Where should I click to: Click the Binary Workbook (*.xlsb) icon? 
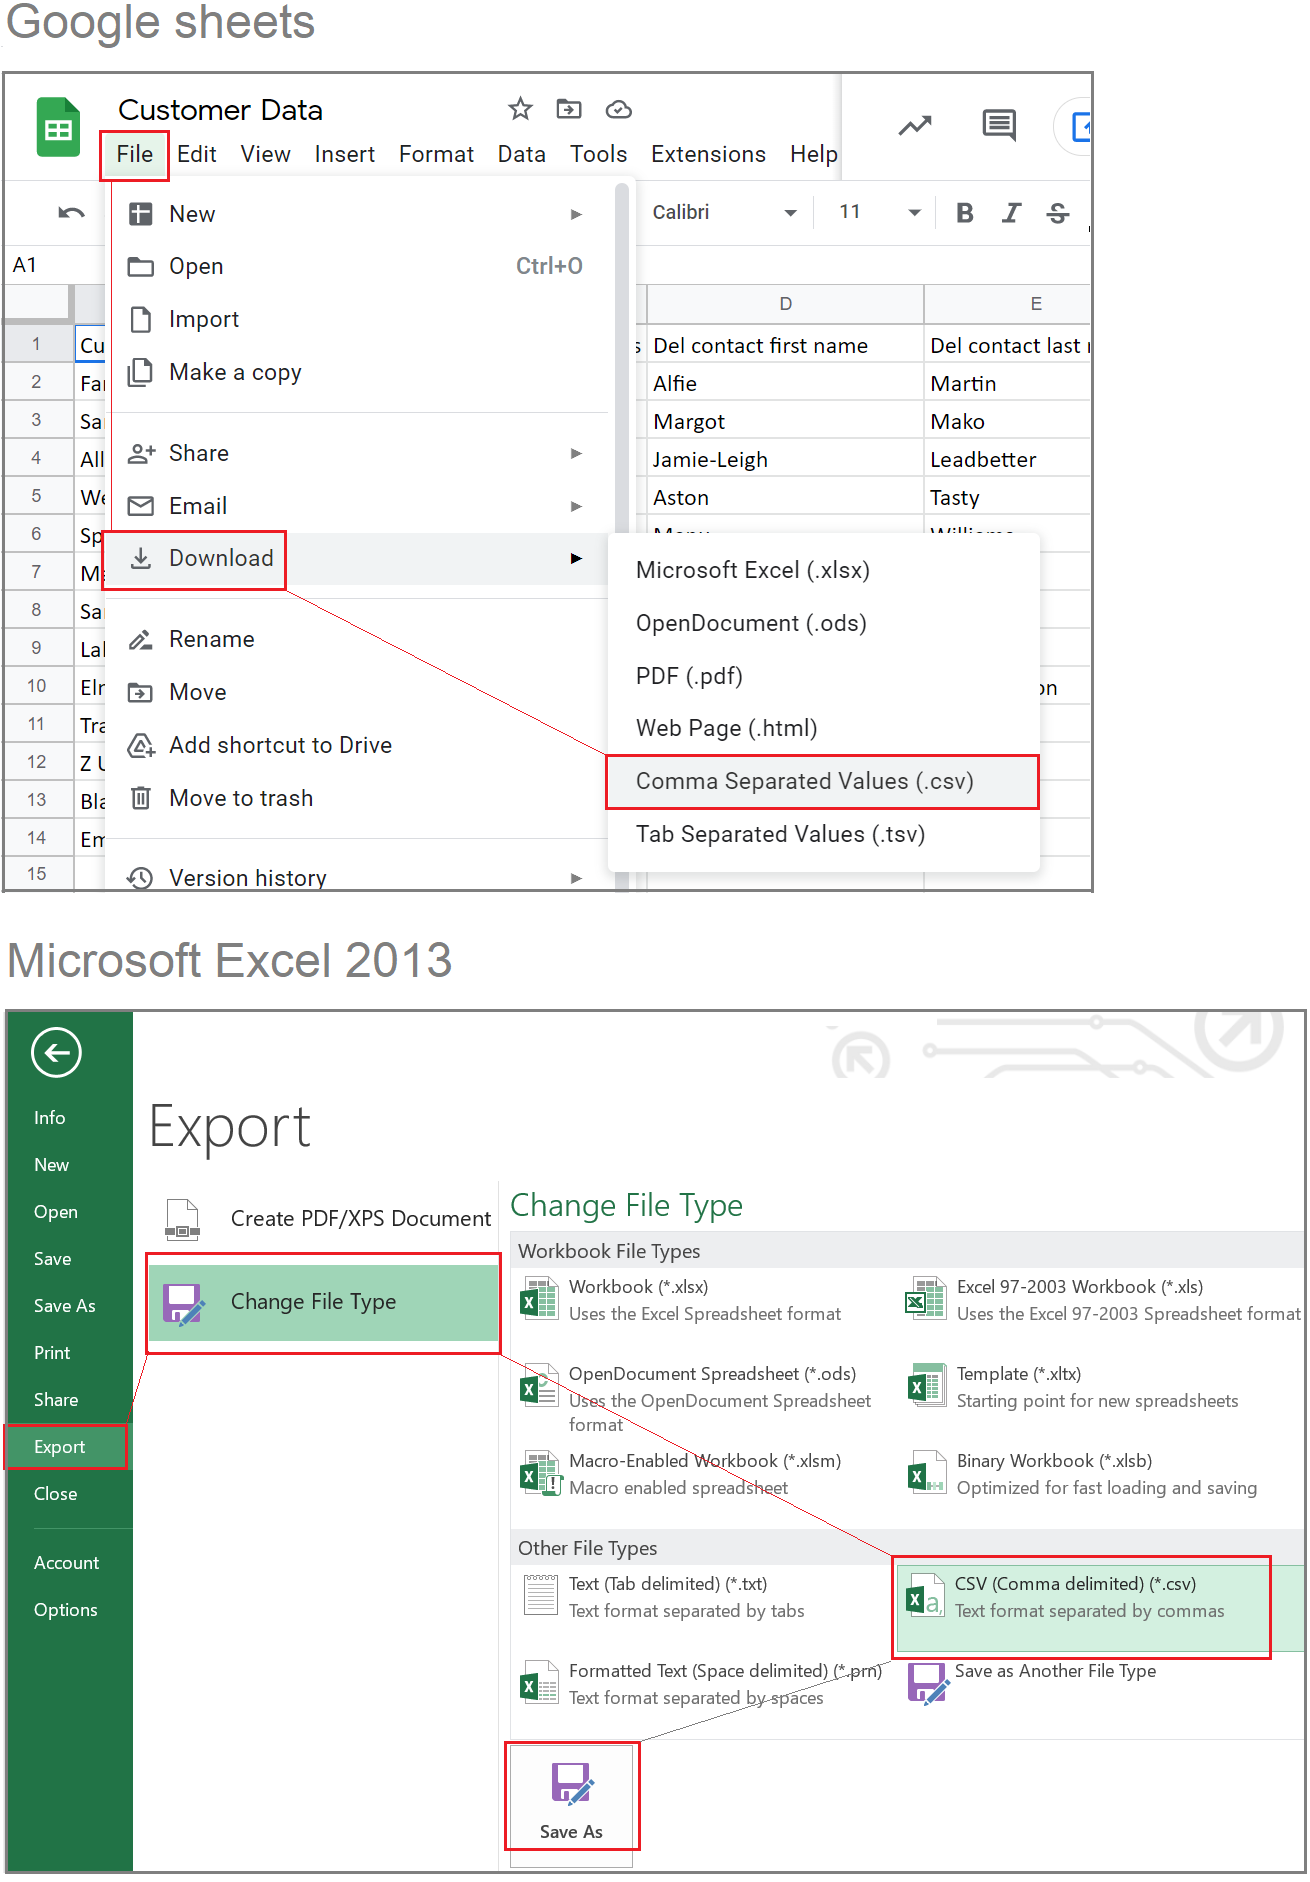click(x=926, y=1472)
